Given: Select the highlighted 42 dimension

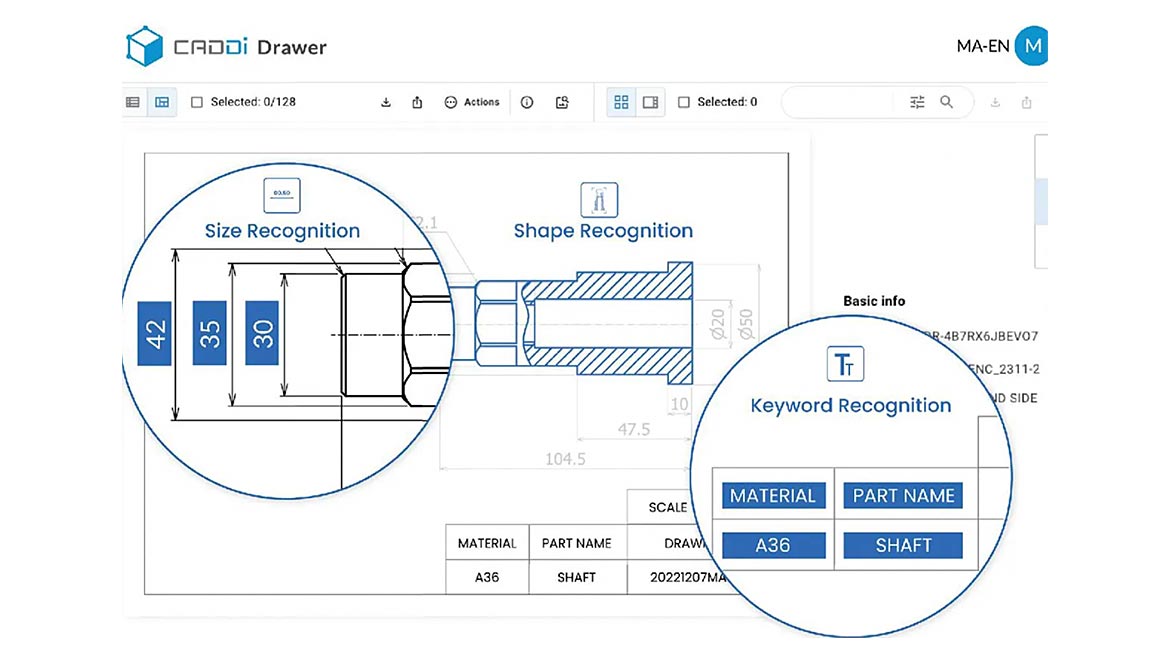Looking at the screenshot, I should tap(154, 333).
